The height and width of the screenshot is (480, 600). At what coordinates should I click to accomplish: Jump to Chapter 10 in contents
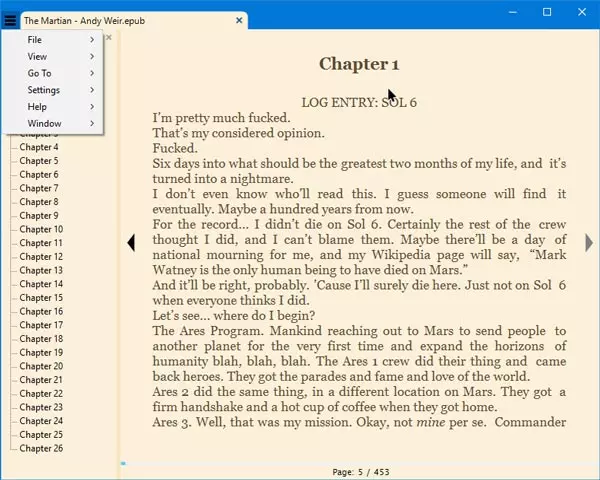tap(41, 229)
